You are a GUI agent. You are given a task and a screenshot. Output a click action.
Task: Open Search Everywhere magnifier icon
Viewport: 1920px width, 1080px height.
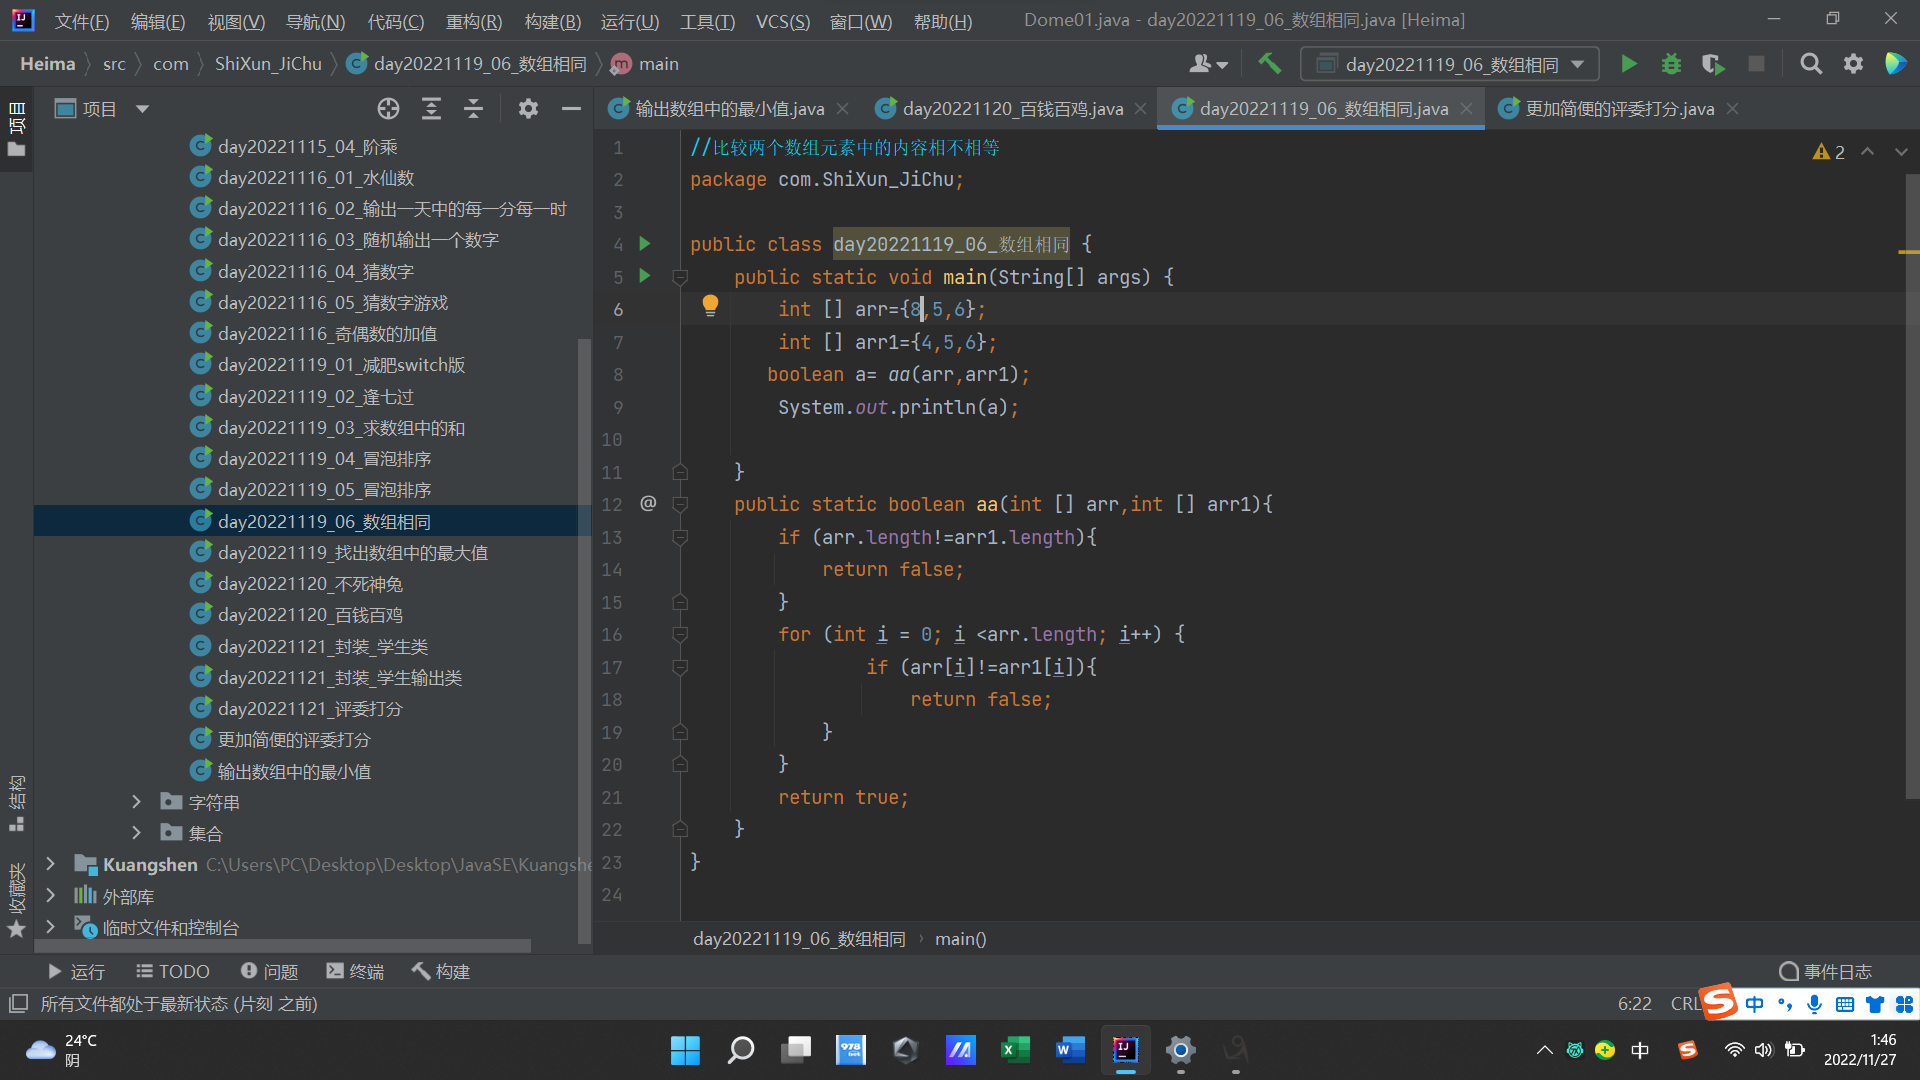click(x=1810, y=64)
